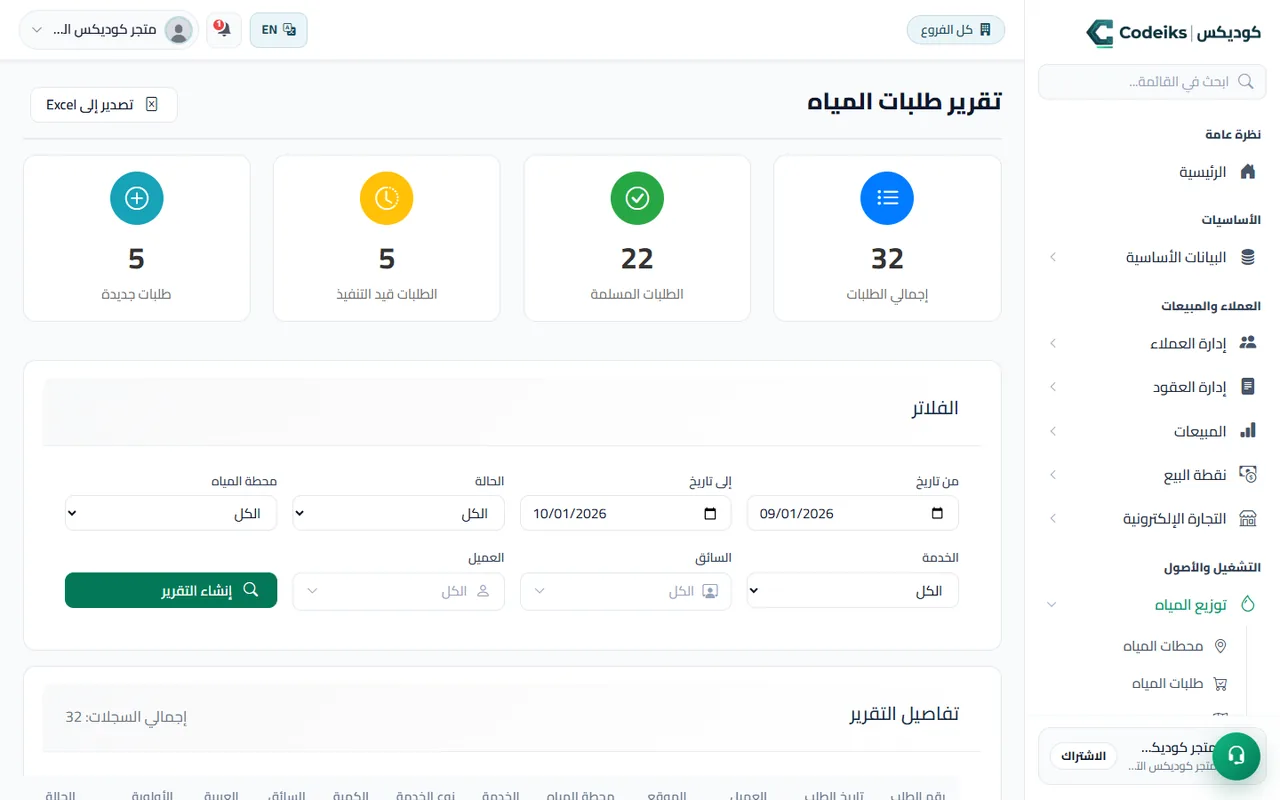
Task: Click the الطلبات قيد التنفيذ card label
Action: click(x=387, y=295)
